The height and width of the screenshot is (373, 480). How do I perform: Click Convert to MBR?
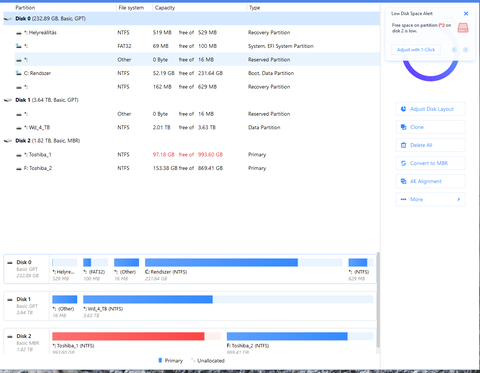430,163
